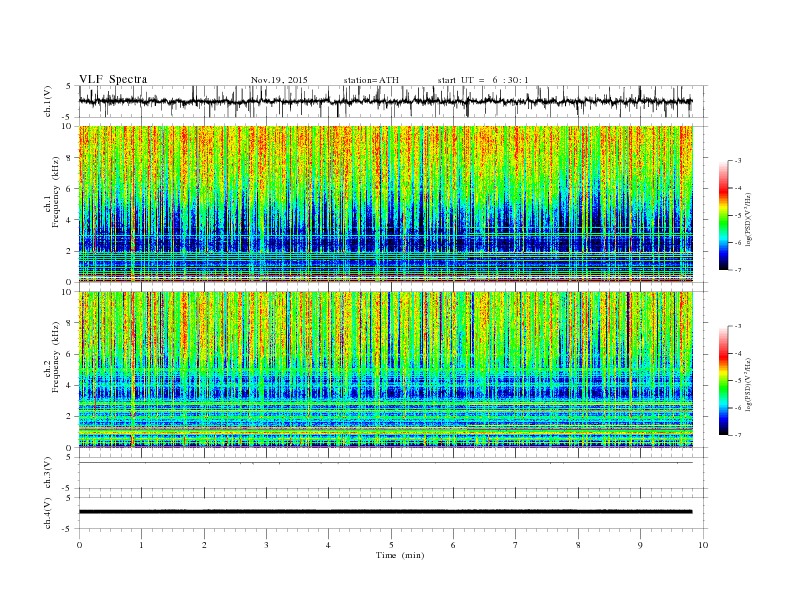Viewport: 792px width, 612px height.
Task: Click the time axis tick label "8"
Action: tap(578, 545)
